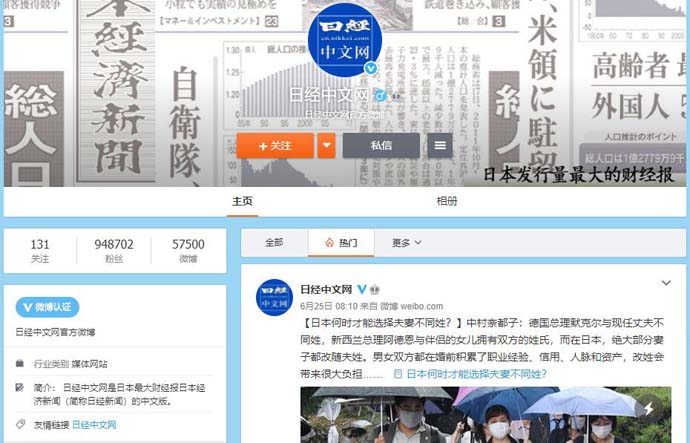This screenshot has height=443, width=690.
Task: Open the 微博 weibo.com source link
Action: (411, 306)
